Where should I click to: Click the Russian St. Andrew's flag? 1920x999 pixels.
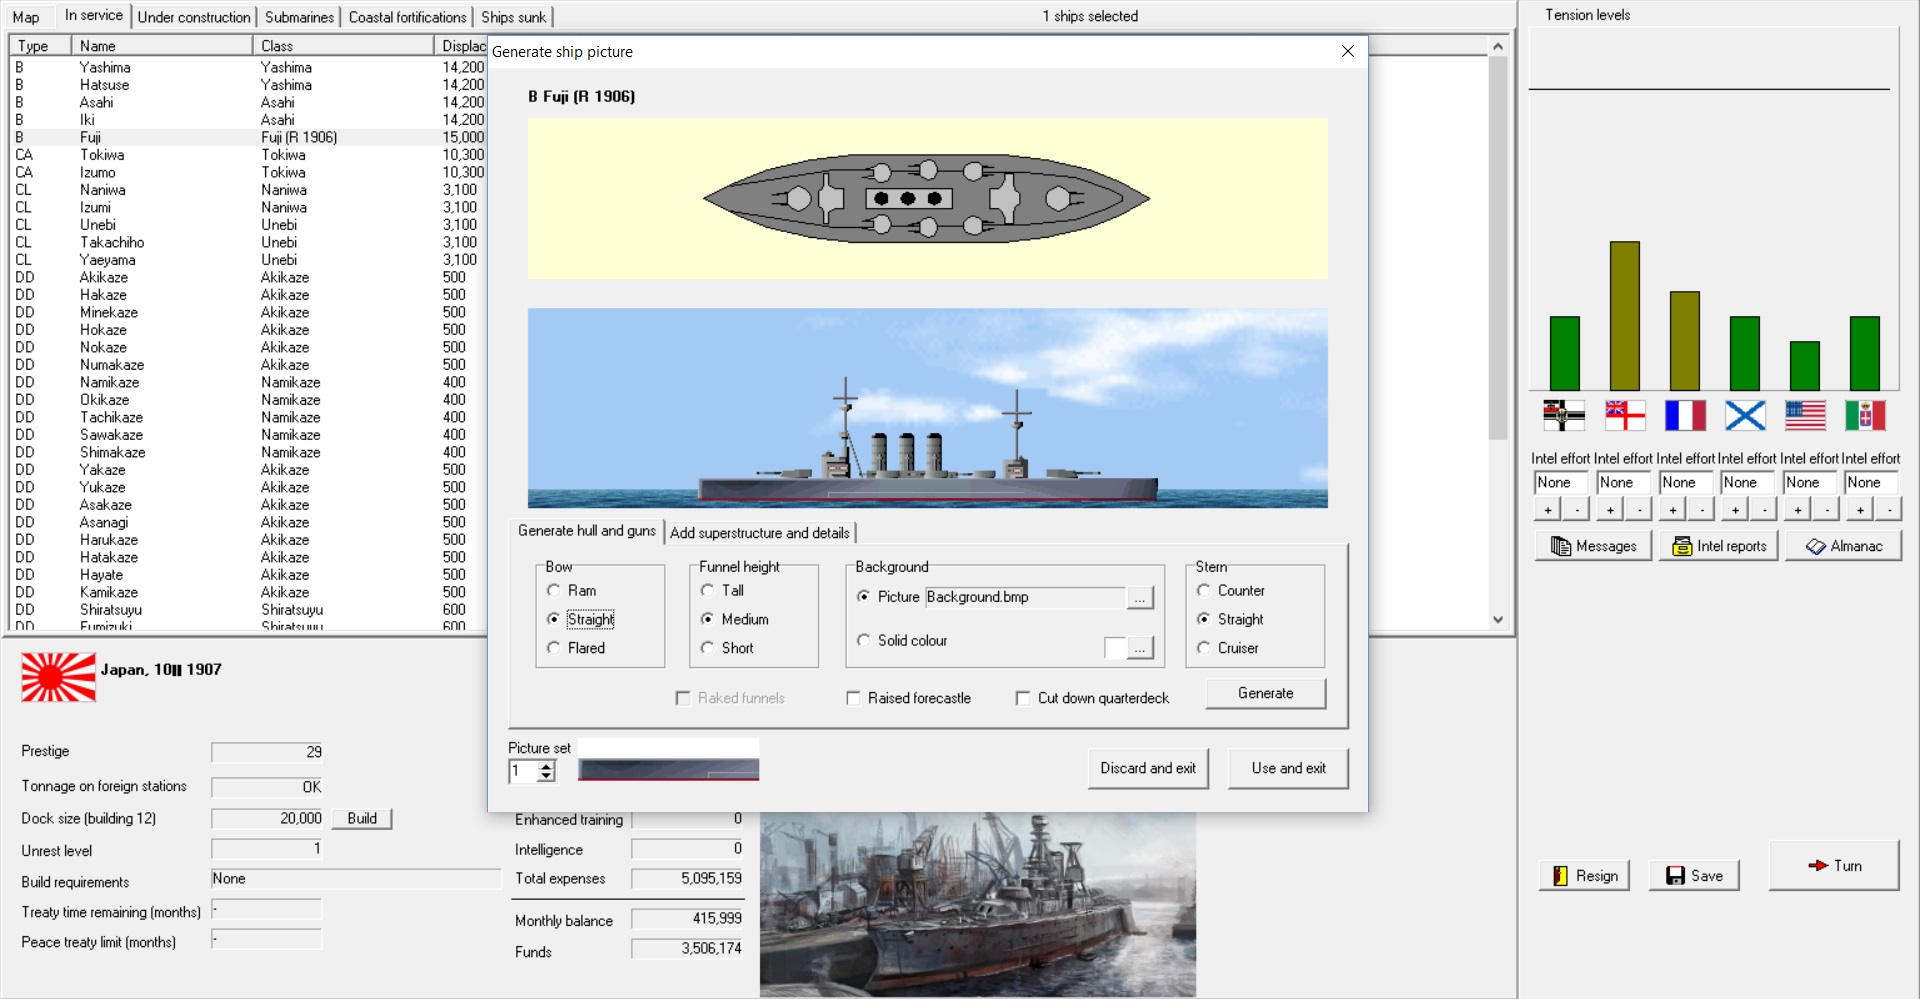coord(1745,415)
